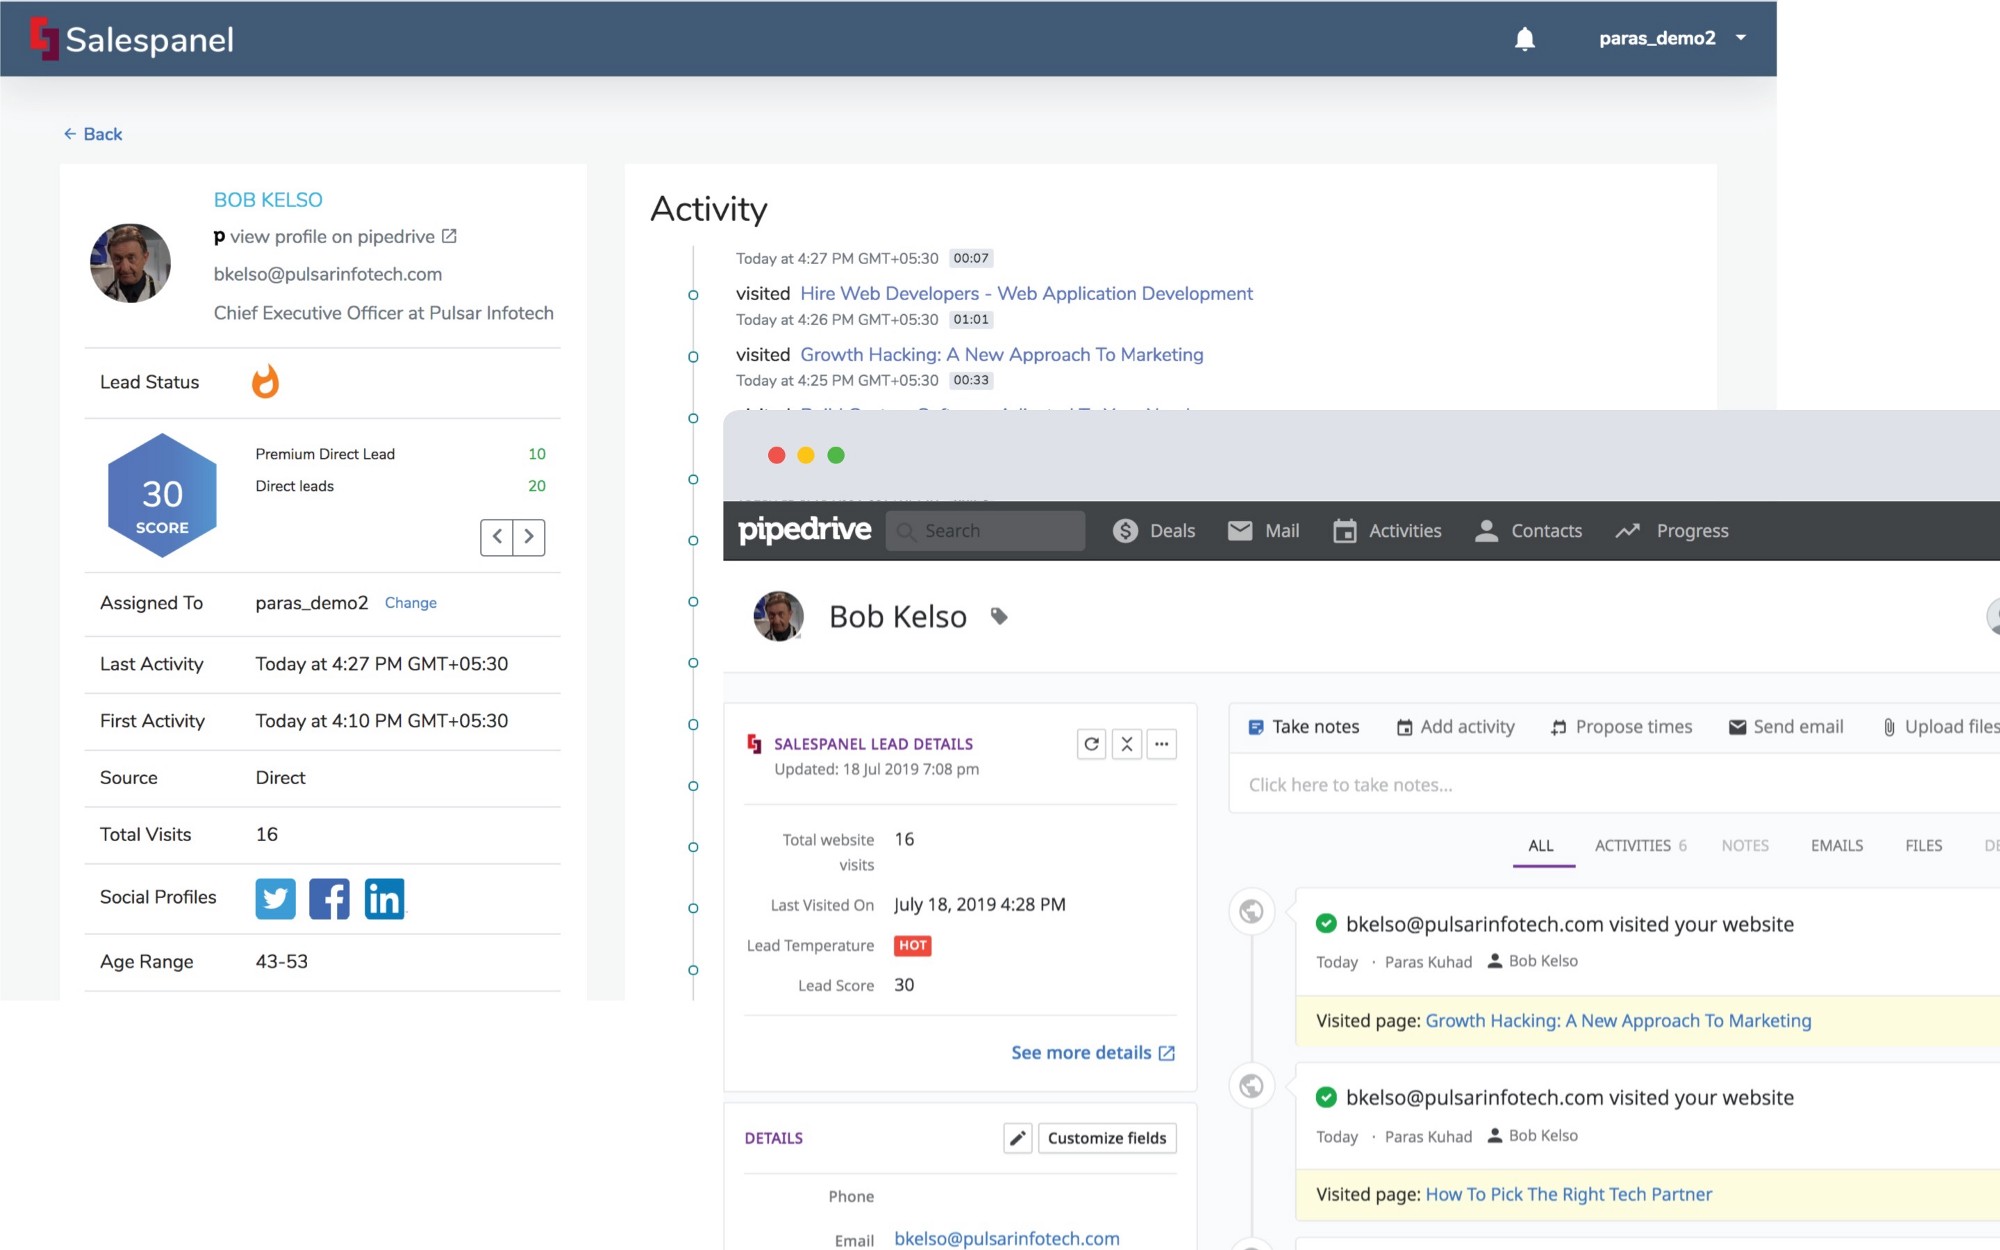This screenshot has width=2000, height=1250.
Task: Click the collapse icon in Salespanel Lead Details
Action: tap(1127, 744)
